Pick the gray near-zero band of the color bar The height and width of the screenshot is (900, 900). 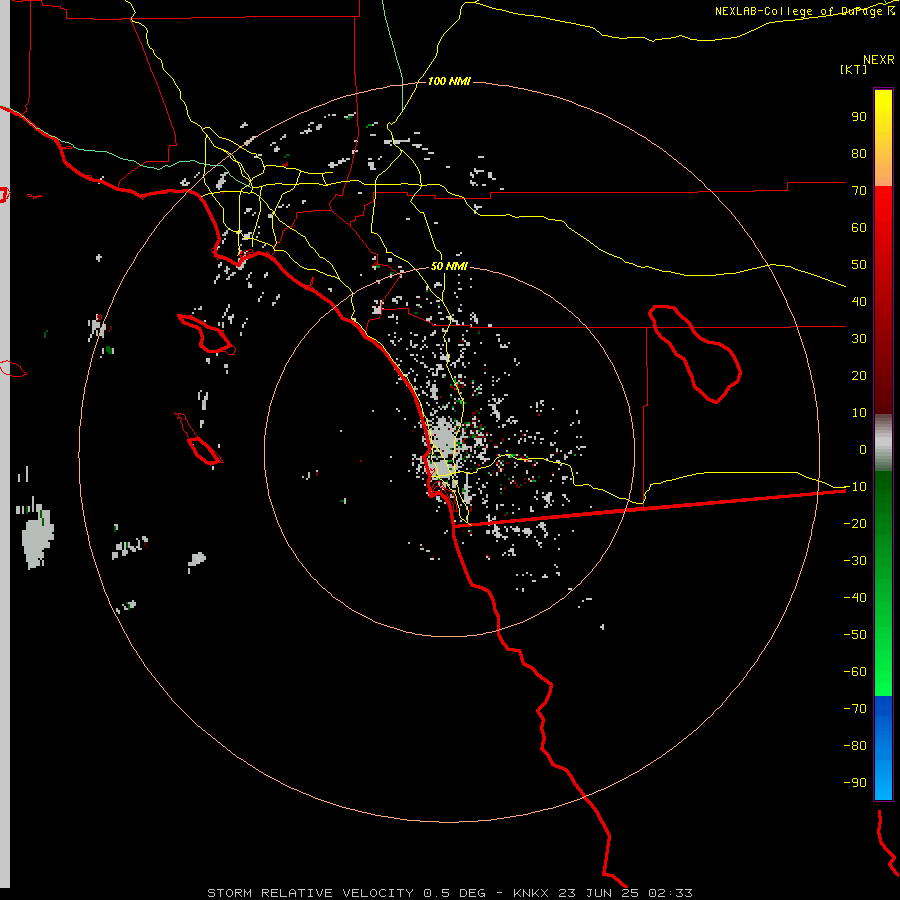(883, 443)
